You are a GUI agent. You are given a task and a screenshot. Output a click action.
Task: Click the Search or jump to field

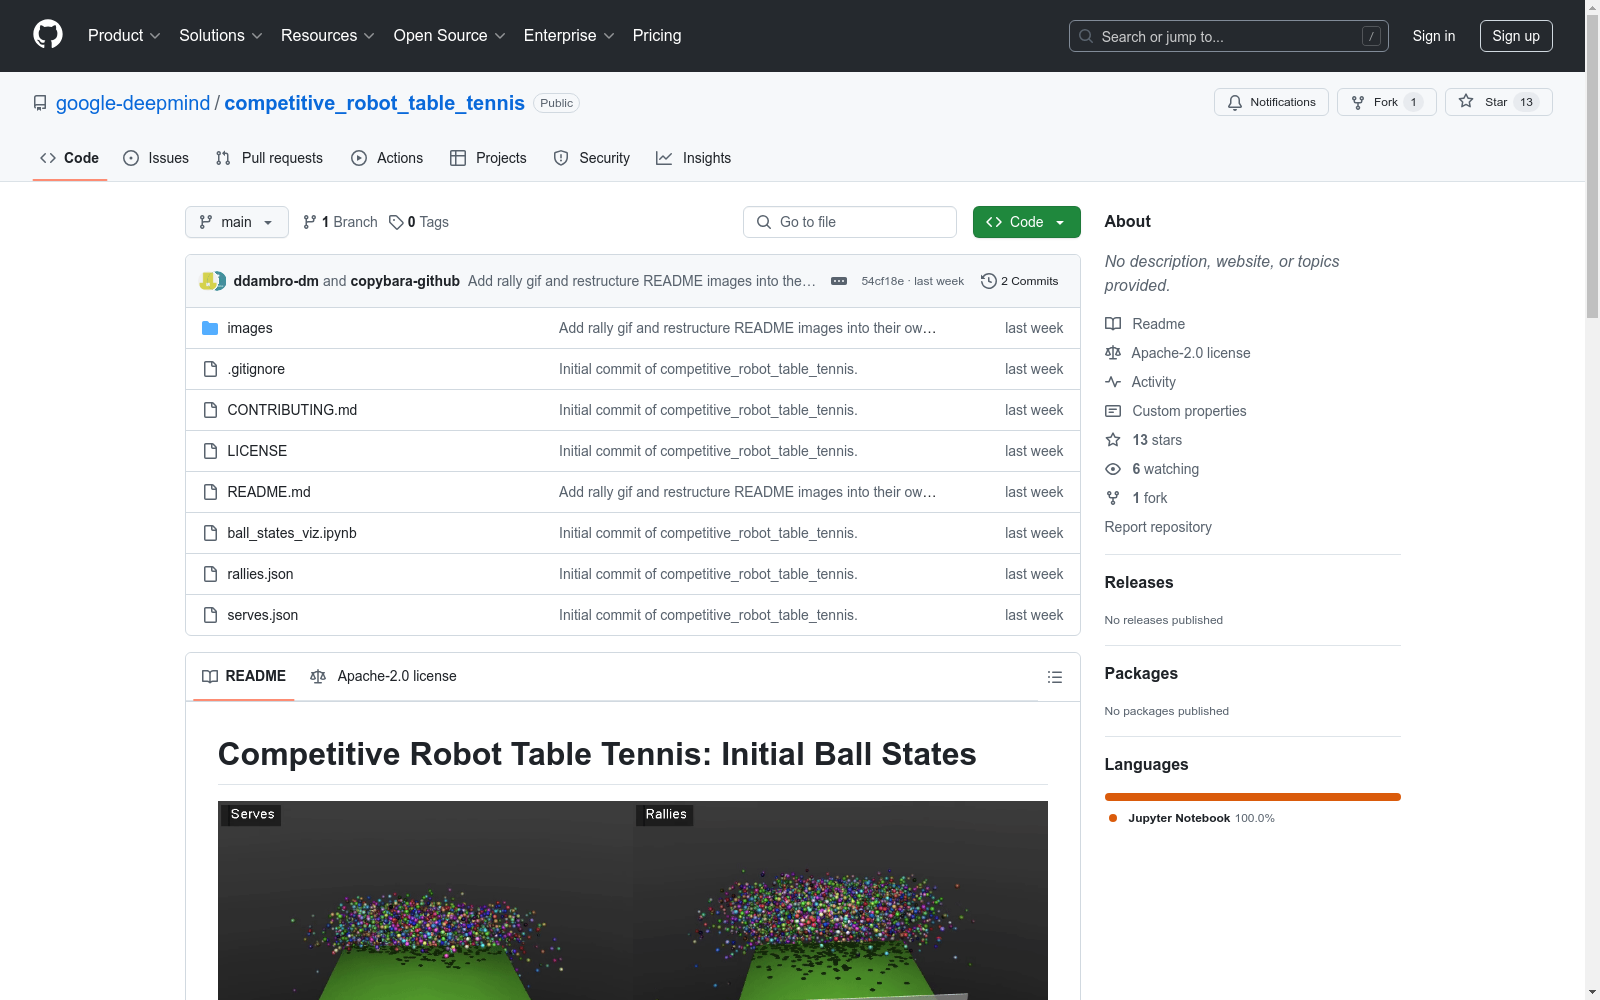point(1229,36)
